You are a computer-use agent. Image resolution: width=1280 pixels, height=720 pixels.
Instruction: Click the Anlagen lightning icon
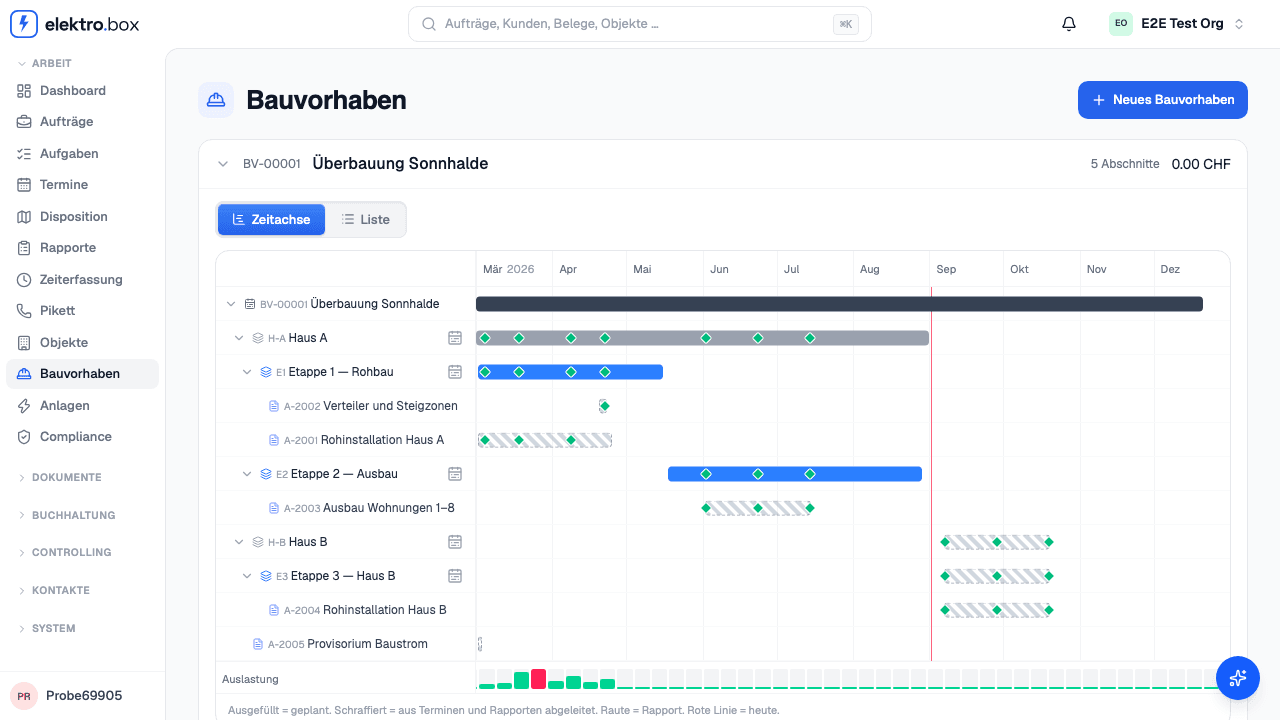(24, 406)
